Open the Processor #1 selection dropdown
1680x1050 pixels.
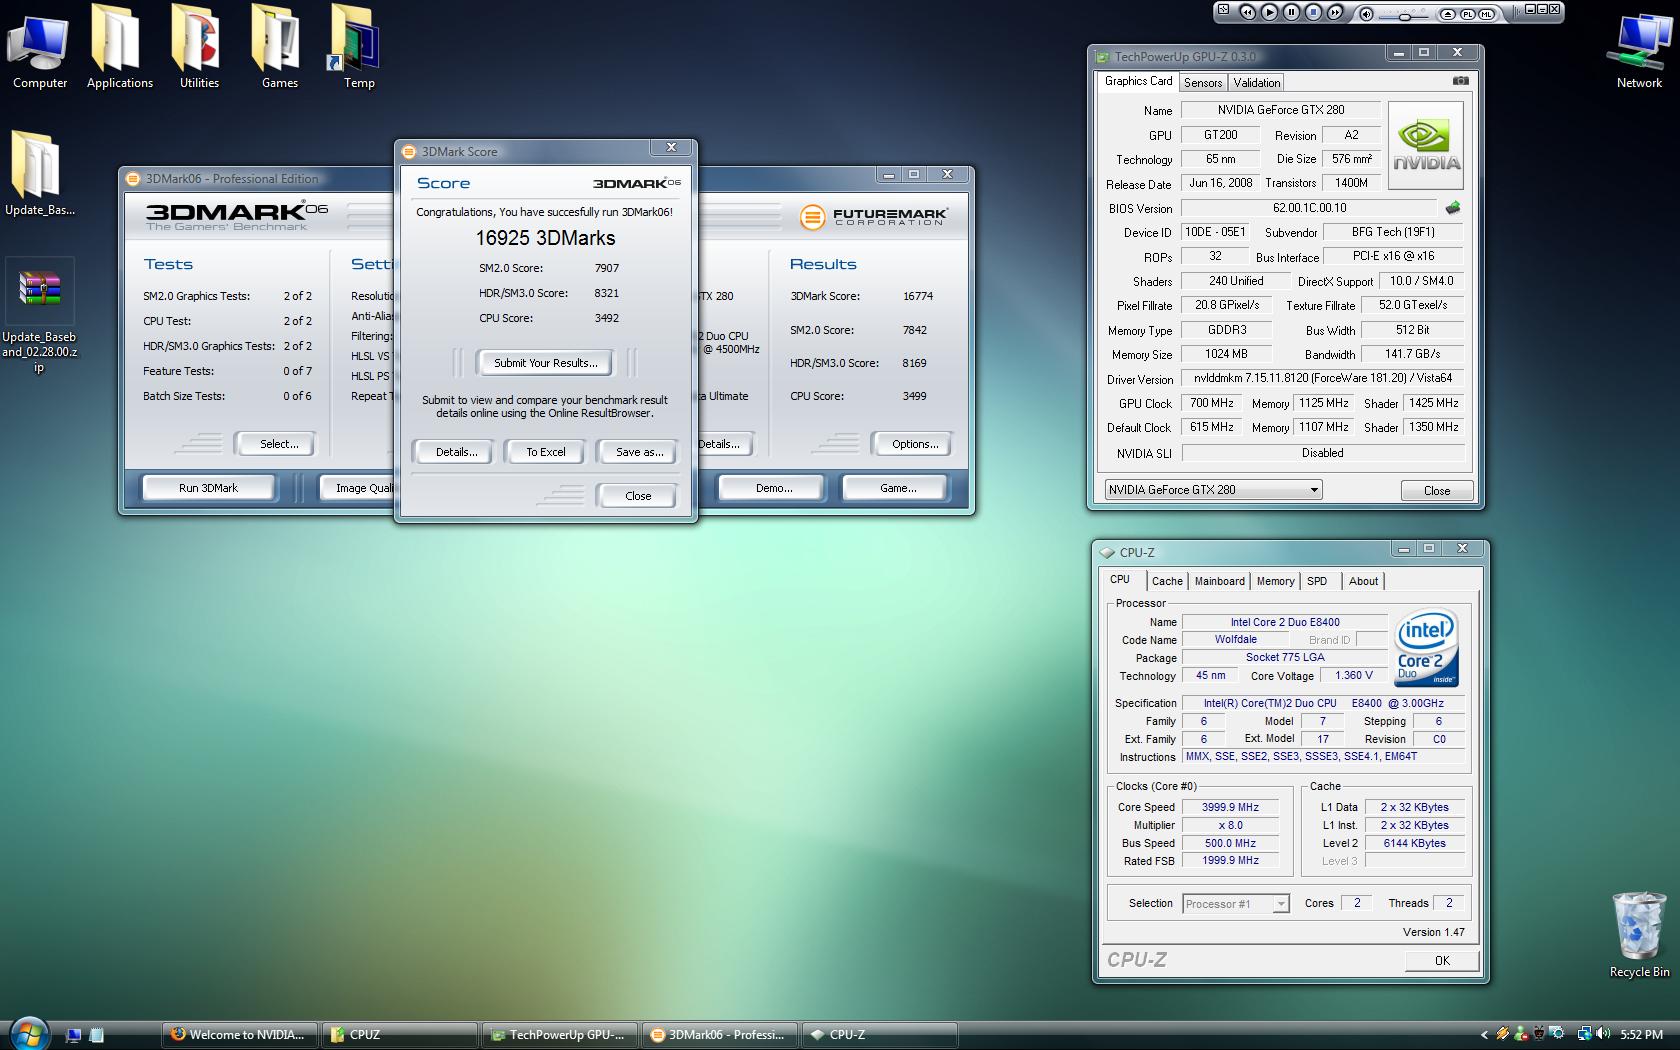(x=1280, y=904)
